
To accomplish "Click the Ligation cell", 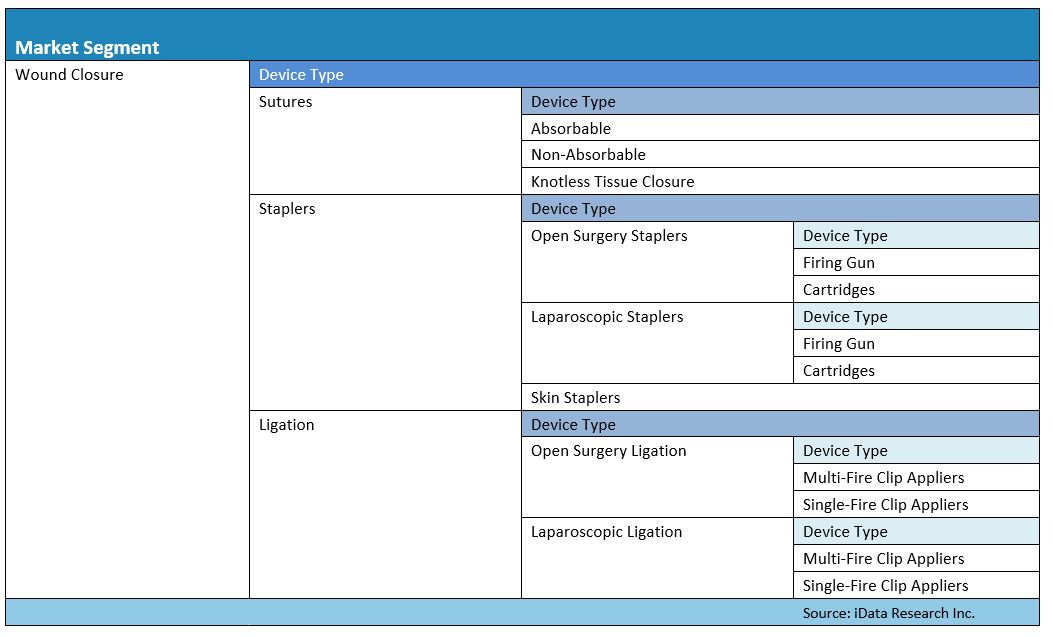I will point(385,505).
